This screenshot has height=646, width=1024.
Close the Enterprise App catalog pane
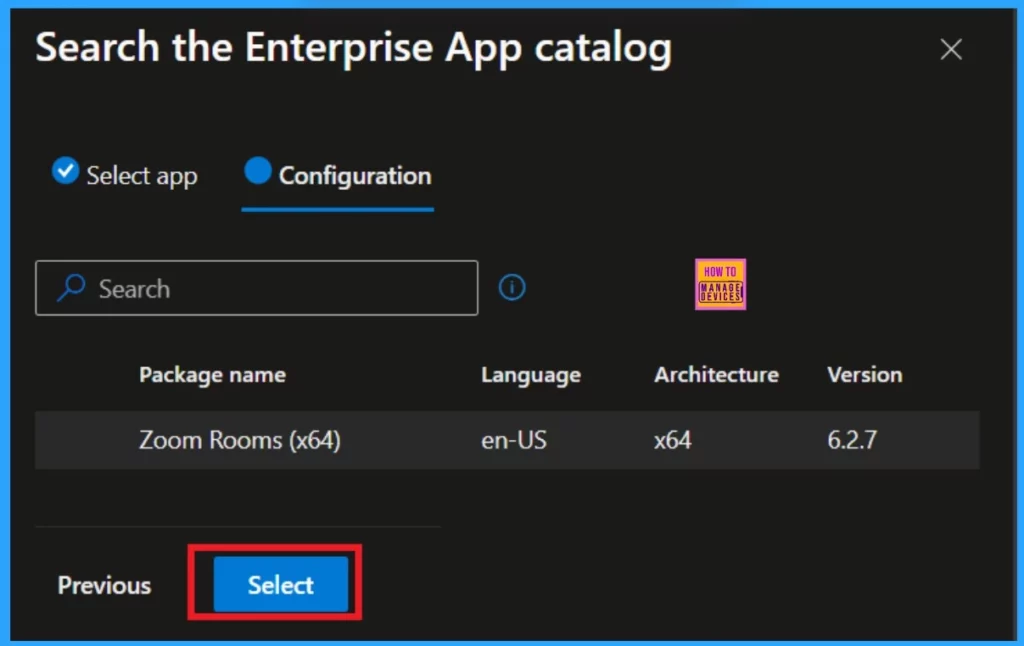tap(951, 50)
